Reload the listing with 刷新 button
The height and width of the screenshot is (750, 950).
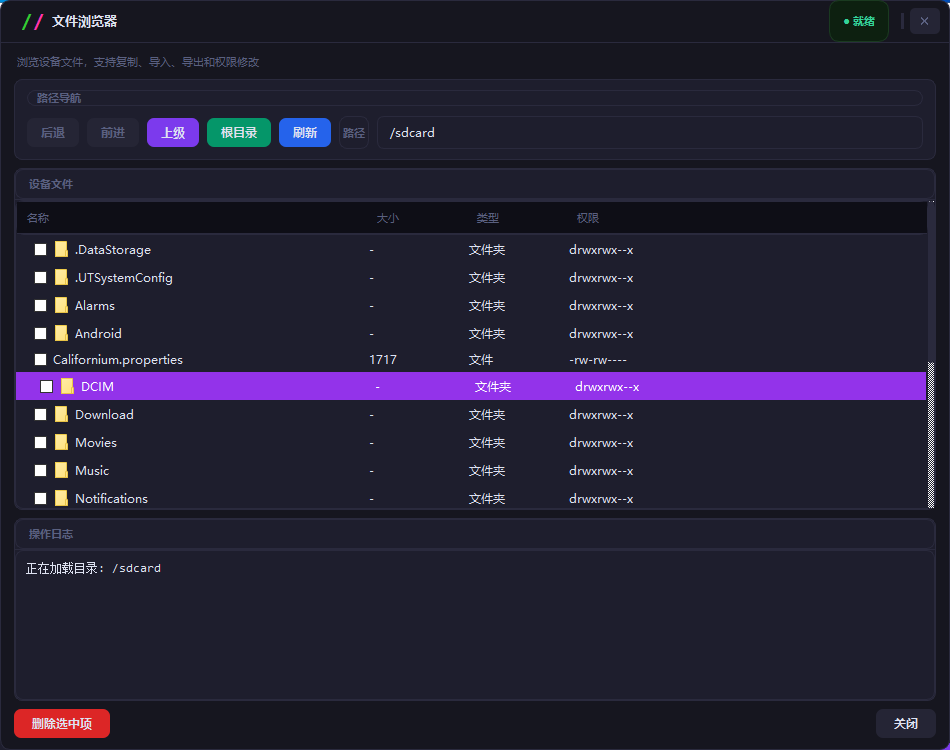[x=305, y=133]
